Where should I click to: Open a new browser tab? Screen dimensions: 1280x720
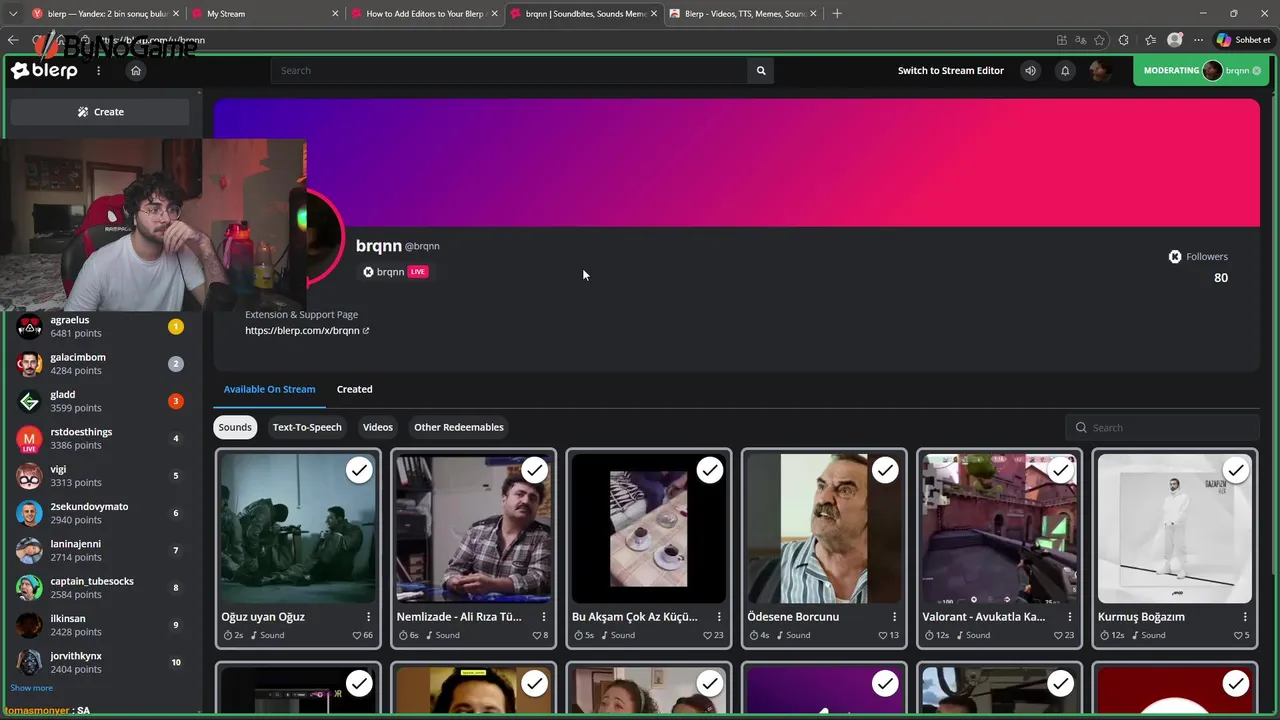pyautogui.click(x=837, y=14)
